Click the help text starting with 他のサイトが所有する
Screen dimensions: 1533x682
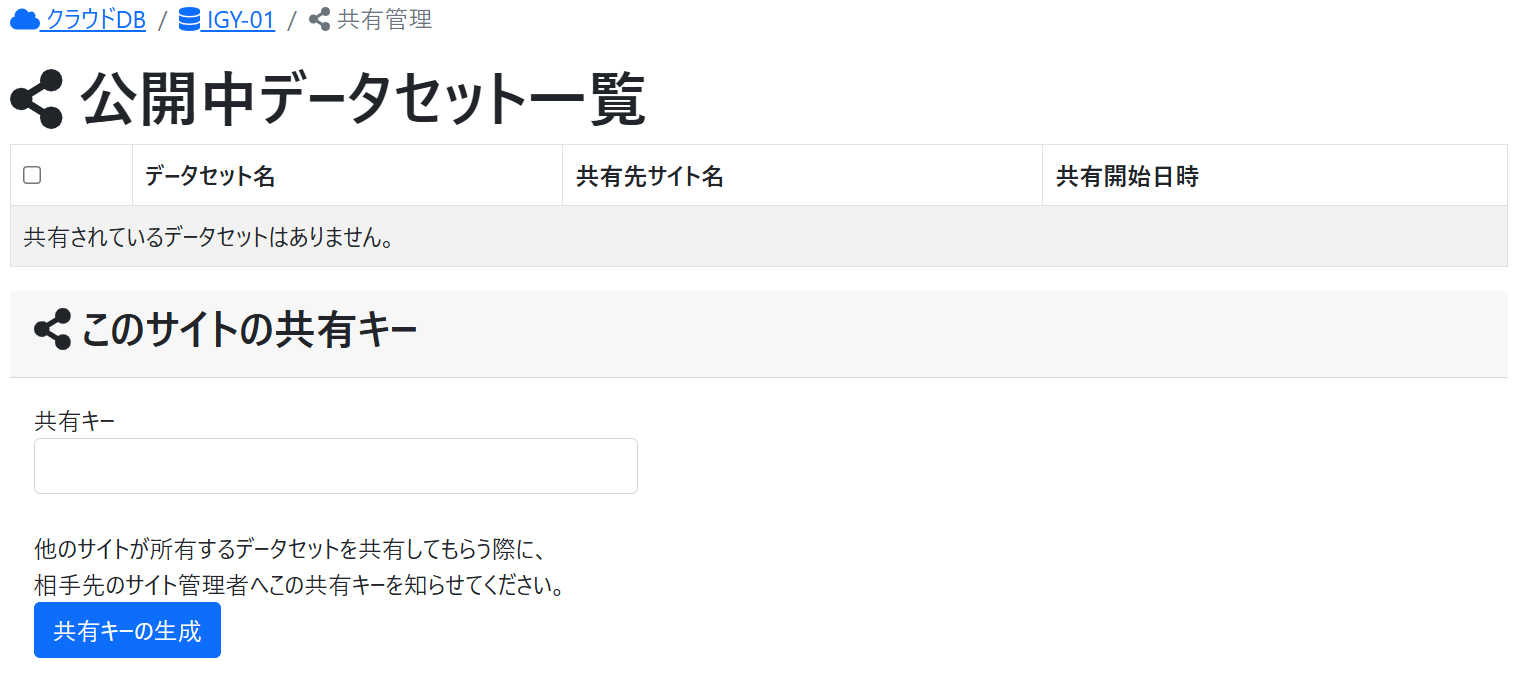(287, 549)
